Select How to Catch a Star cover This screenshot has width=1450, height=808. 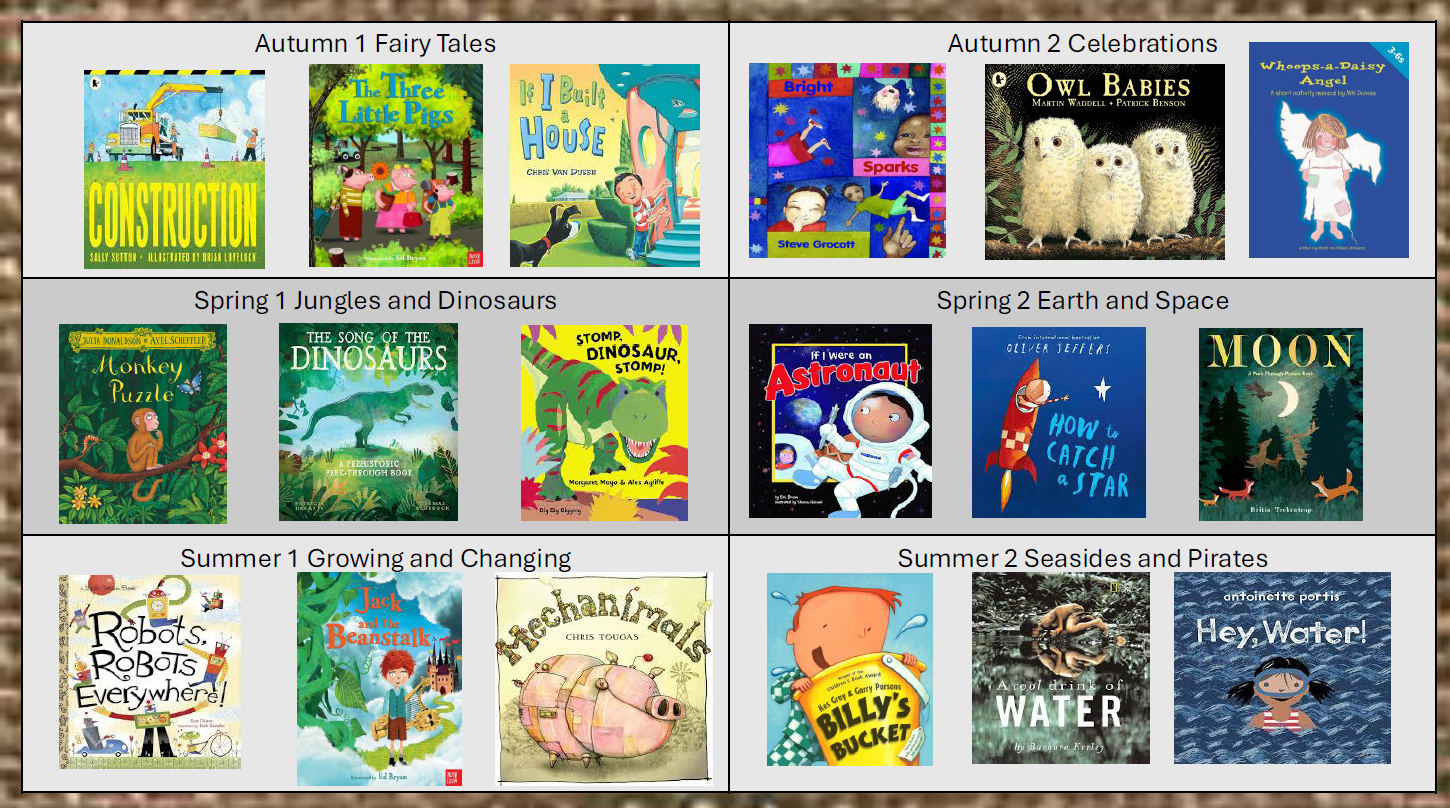1059,422
